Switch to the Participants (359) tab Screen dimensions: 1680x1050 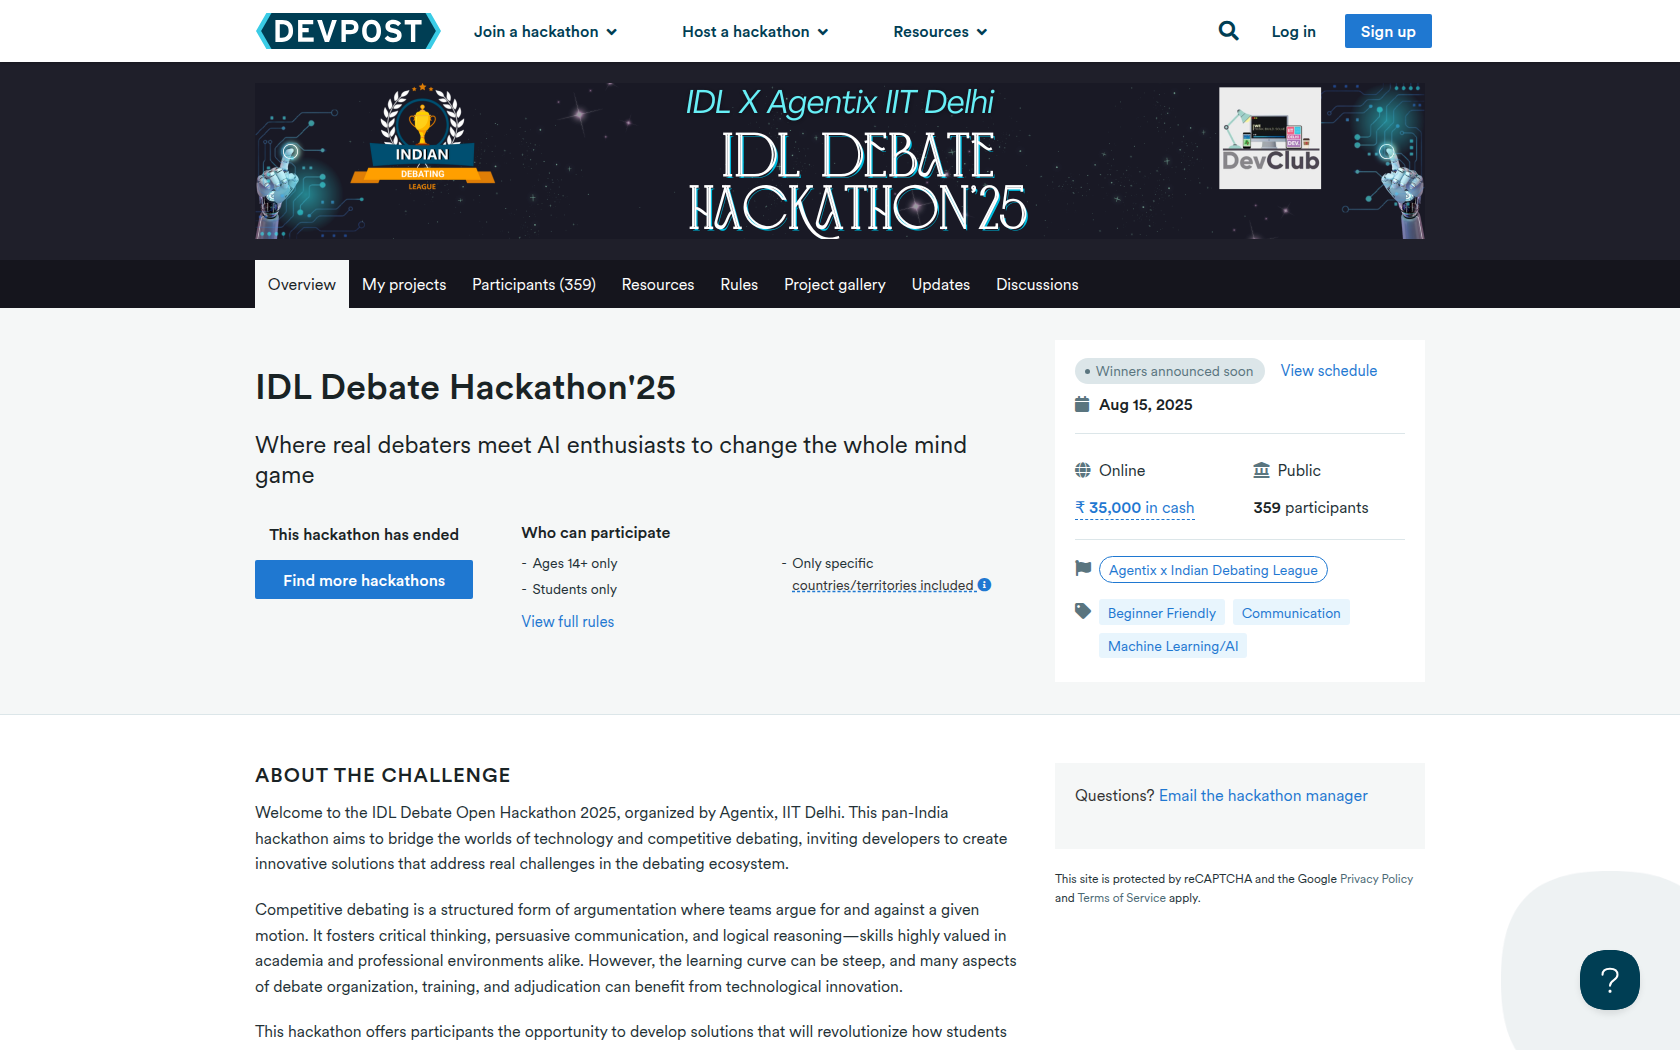coord(534,285)
